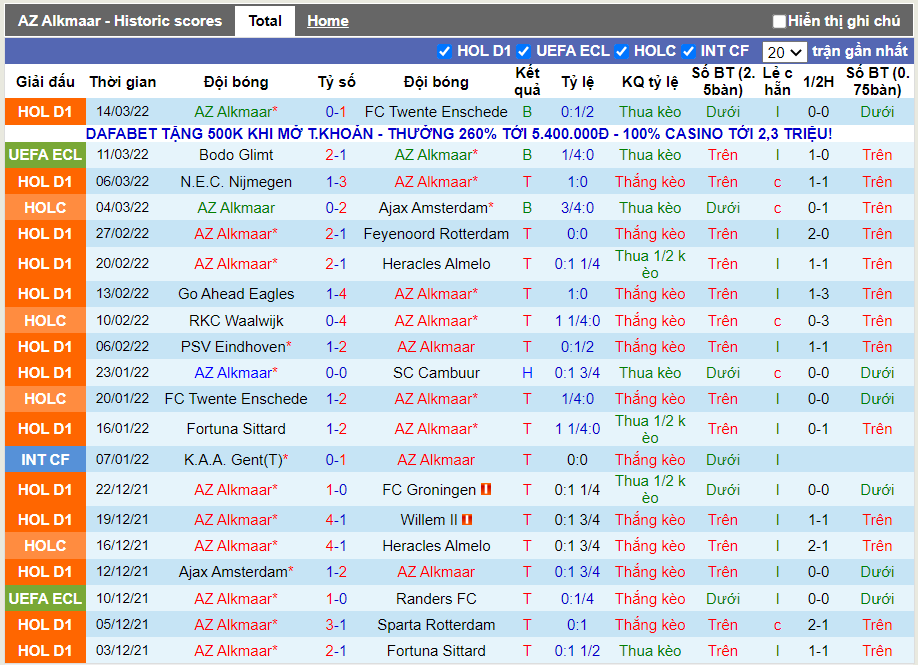Select the UEFA ECL label on 11/03/22
The image size is (918, 665).
(x=45, y=155)
